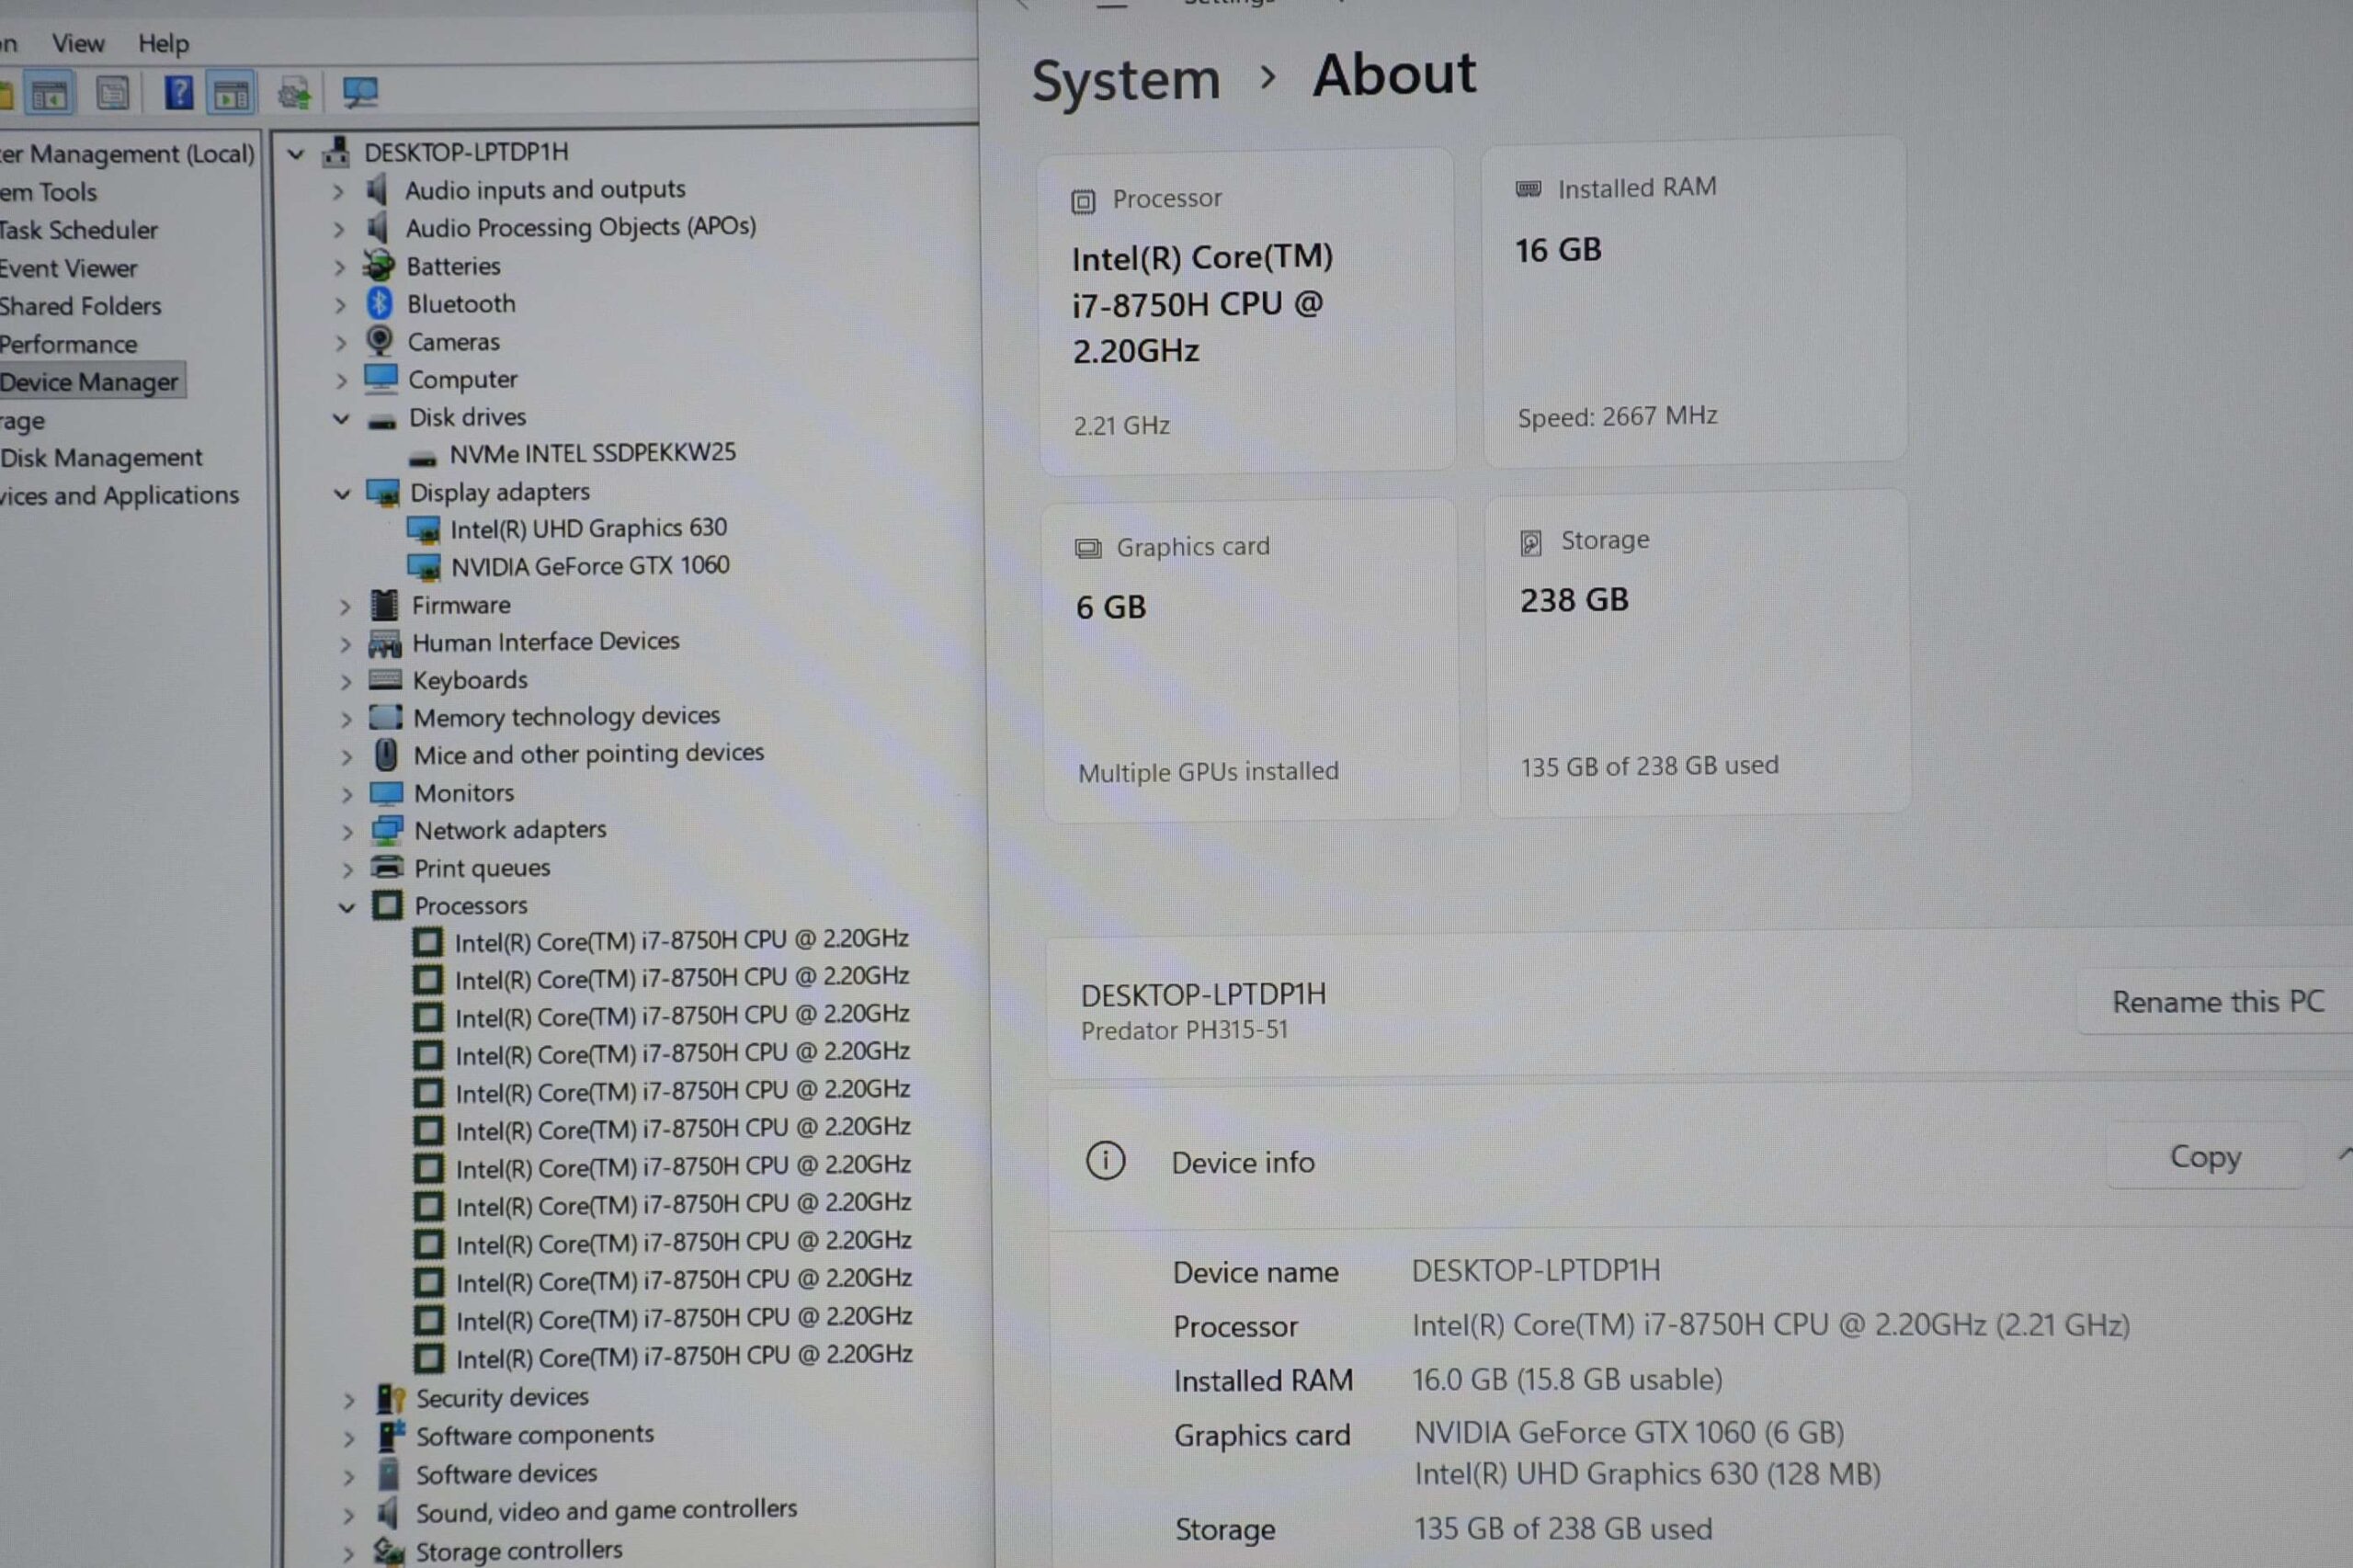
Task: Click the Multiple GPUs installed text
Action: coord(1208,771)
